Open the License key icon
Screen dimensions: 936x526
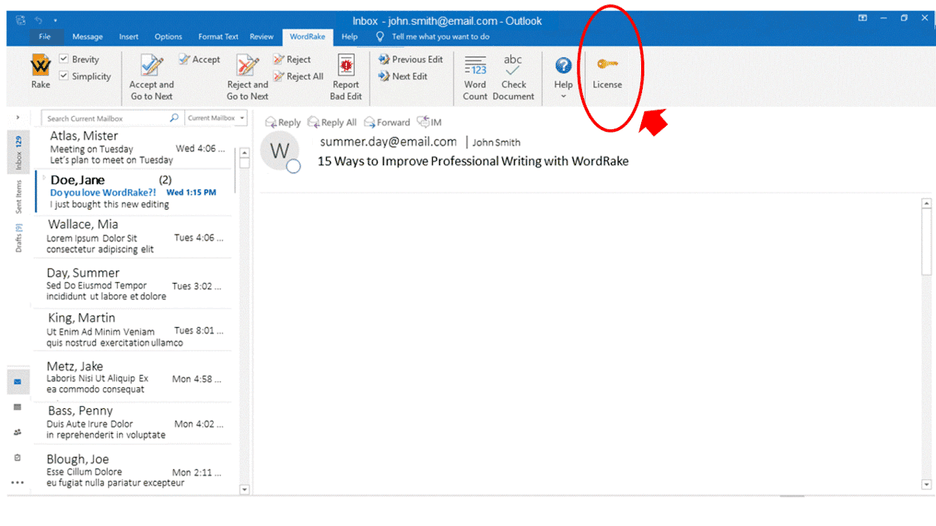click(607, 66)
